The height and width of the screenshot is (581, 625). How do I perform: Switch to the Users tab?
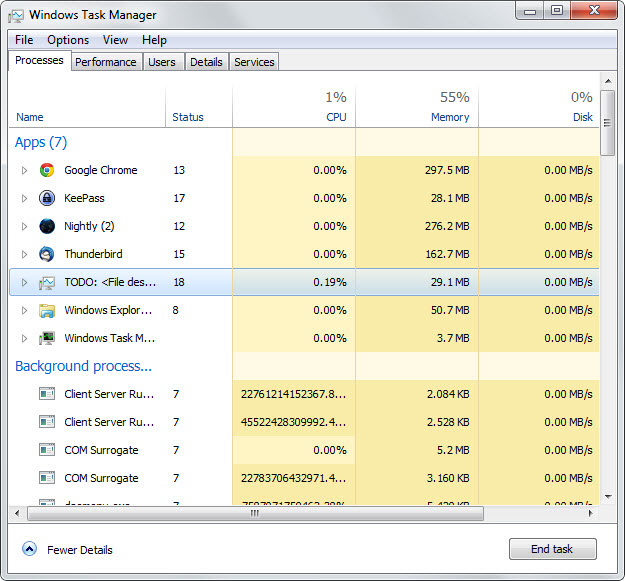[162, 62]
